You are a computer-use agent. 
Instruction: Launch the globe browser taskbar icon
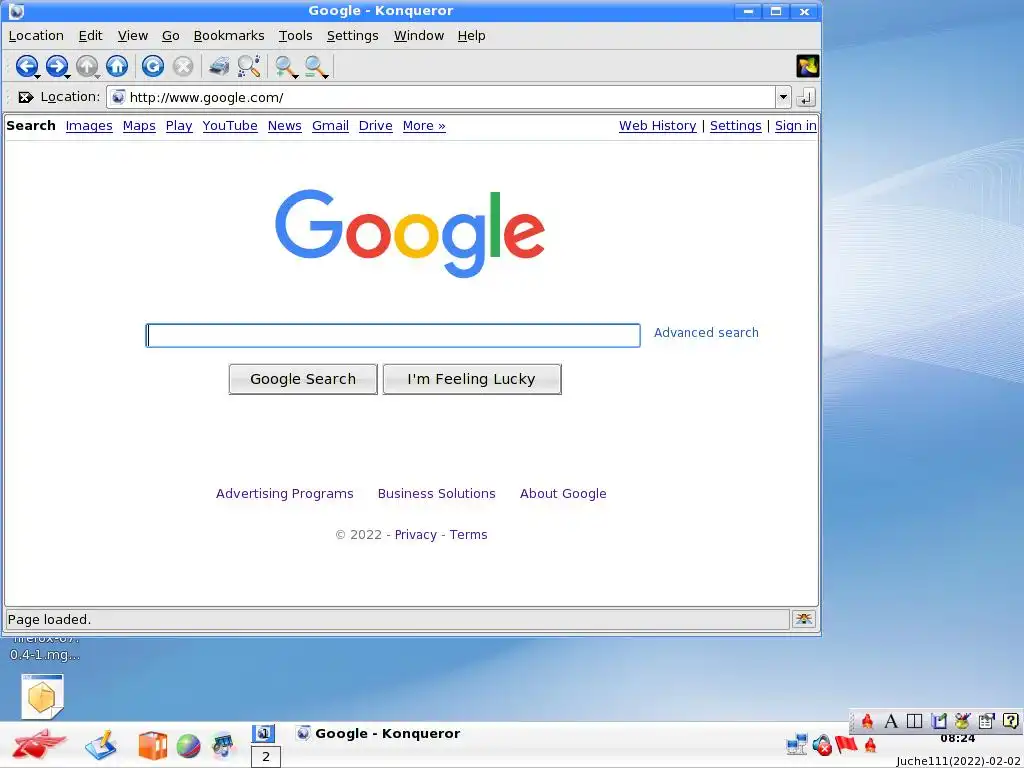pyautogui.click(x=188, y=746)
